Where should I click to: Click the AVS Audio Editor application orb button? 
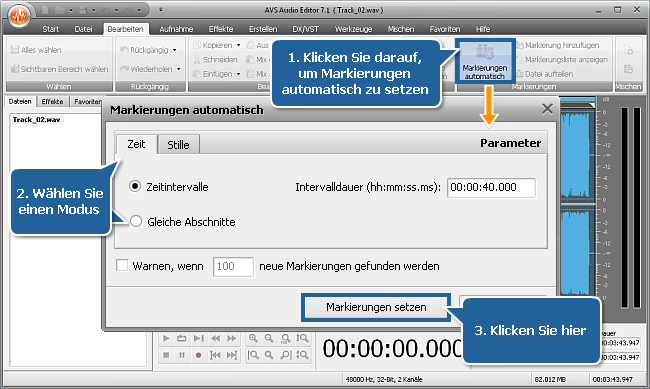click(19, 17)
